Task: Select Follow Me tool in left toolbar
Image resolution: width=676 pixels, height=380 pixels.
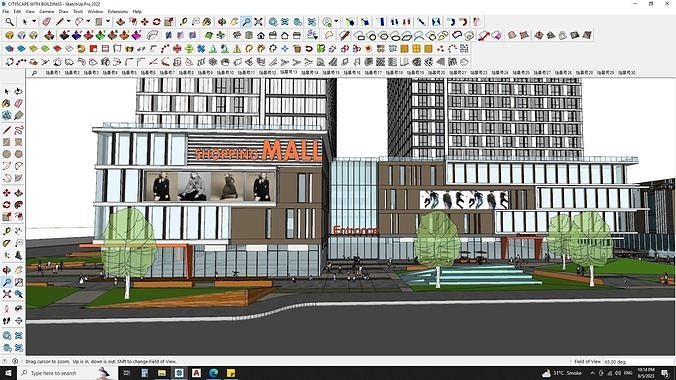Action: click(19, 205)
